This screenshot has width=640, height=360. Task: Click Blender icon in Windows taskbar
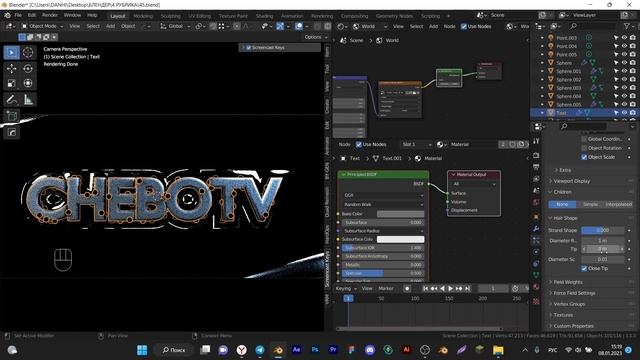pos(278,350)
